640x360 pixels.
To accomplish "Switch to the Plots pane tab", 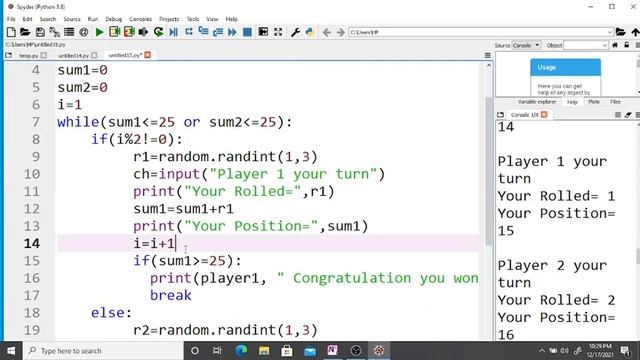I will [594, 102].
